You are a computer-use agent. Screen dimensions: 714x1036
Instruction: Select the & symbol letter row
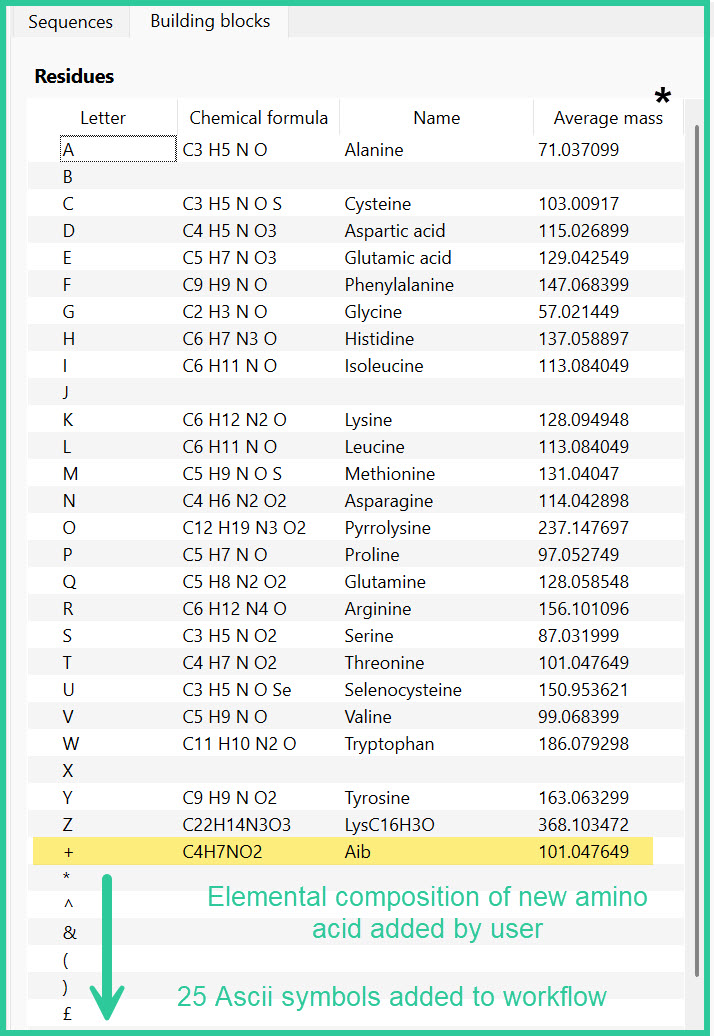click(355, 932)
